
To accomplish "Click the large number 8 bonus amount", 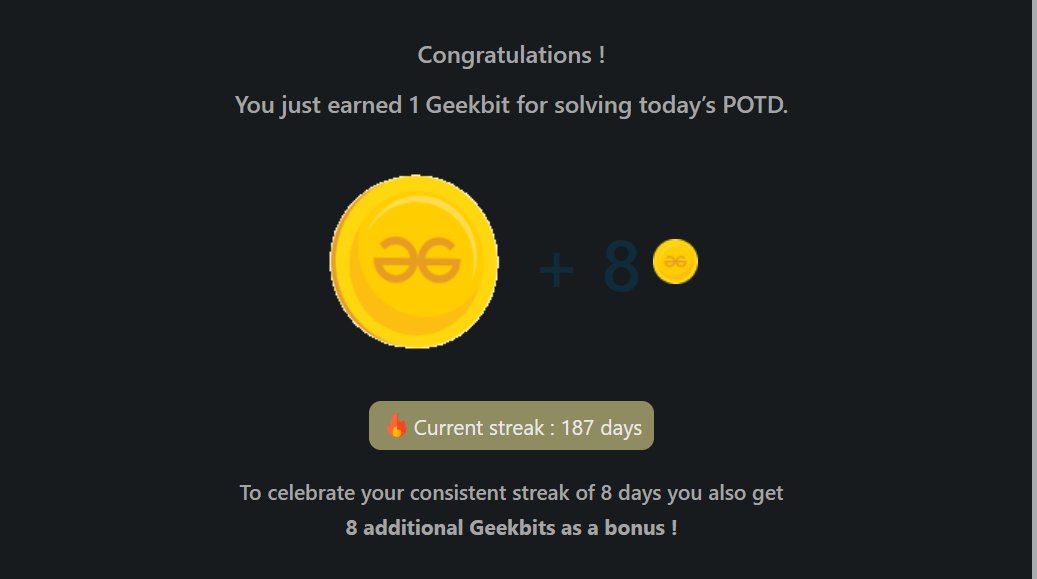I will tap(620, 267).
